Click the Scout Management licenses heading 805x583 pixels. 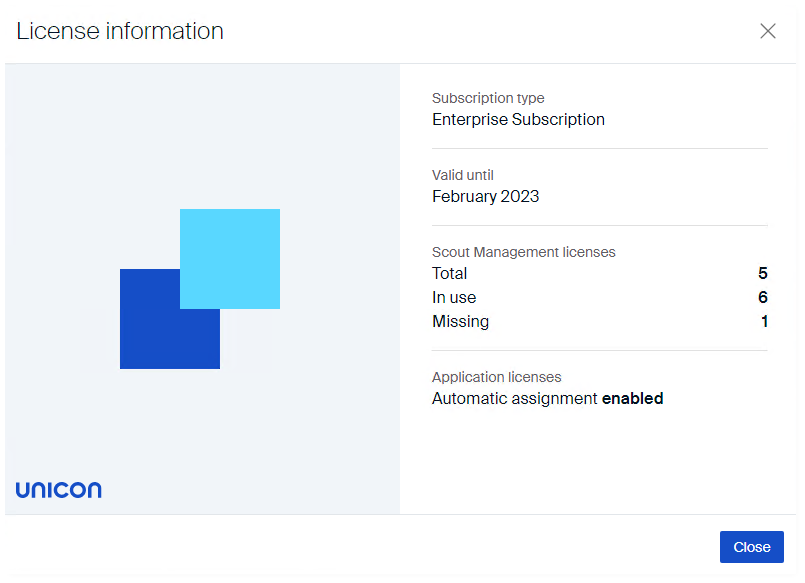coord(523,252)
